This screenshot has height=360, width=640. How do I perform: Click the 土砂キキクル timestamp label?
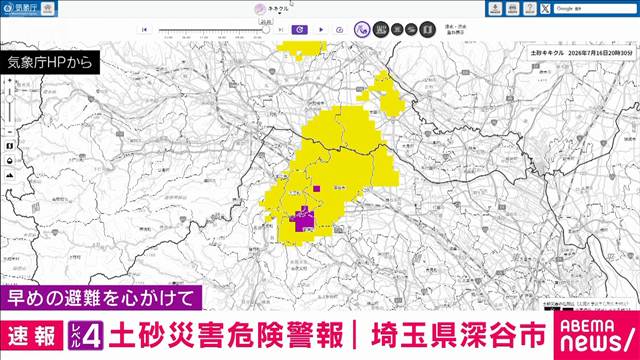pyautogui.click(x=582, y=53)
